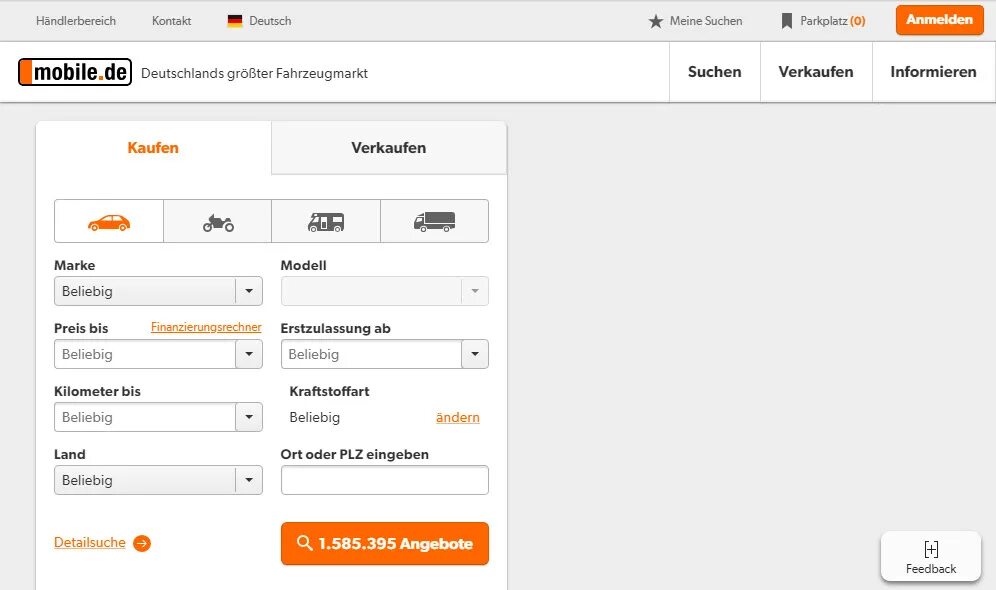The height and width of the screenshot is (590, 996).
Task: Focus the Ort oder PLZ input field
Action: coord(384,479)
